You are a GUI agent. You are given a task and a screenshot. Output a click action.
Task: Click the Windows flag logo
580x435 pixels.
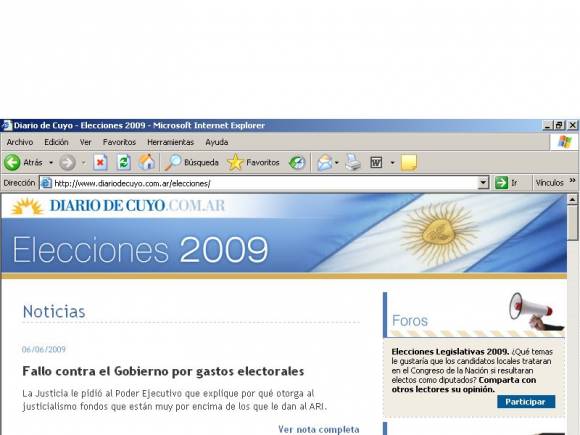(x=564, y=142)
